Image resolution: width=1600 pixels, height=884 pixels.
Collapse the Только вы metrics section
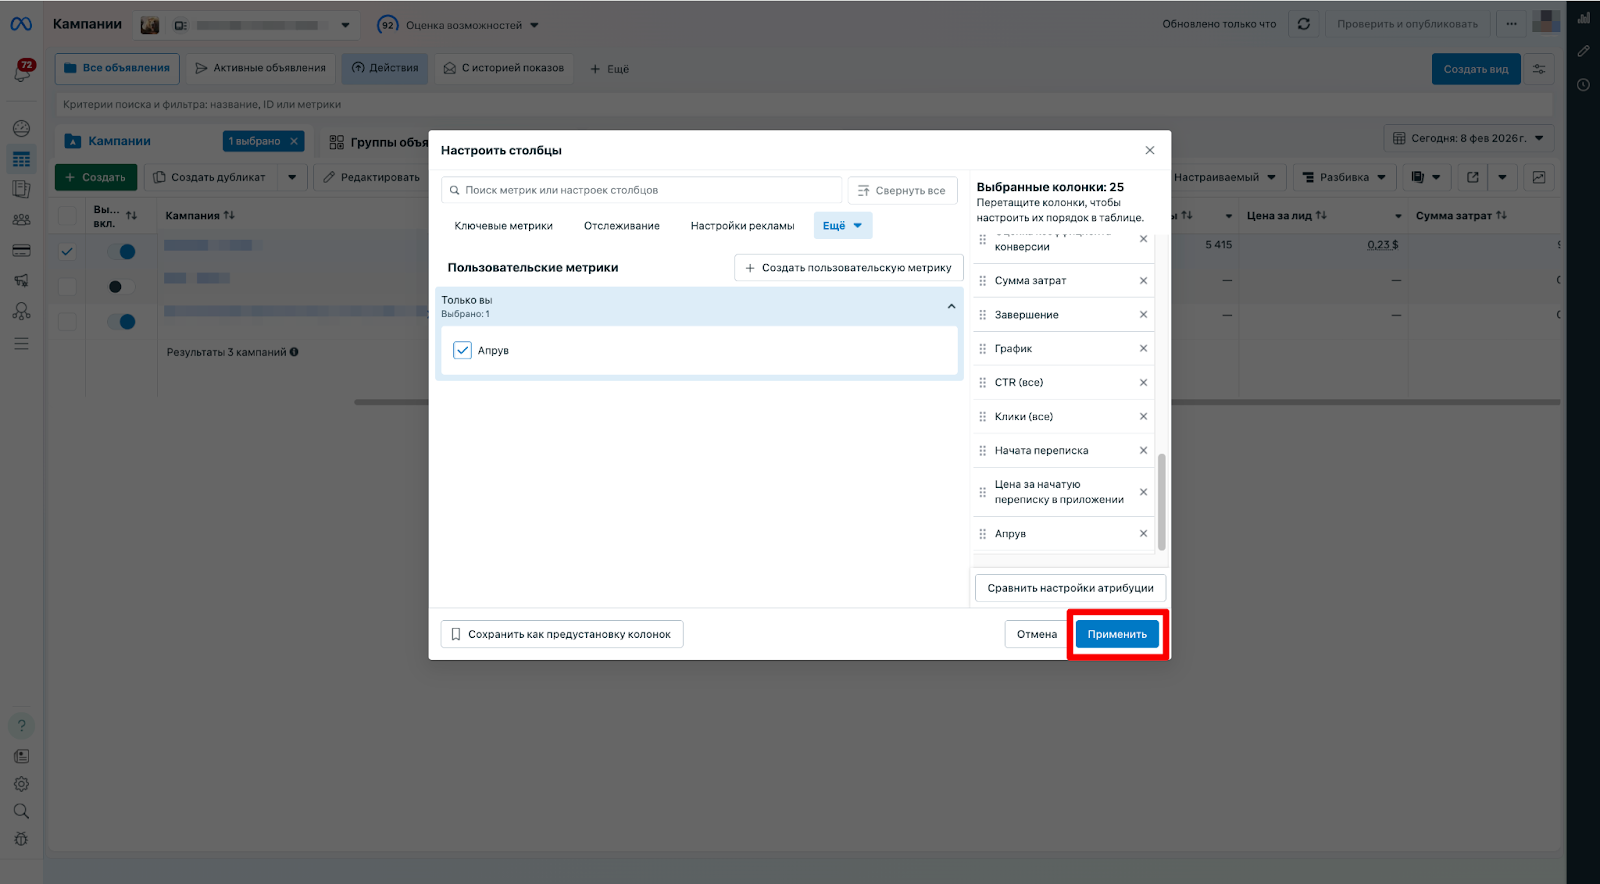951,306
